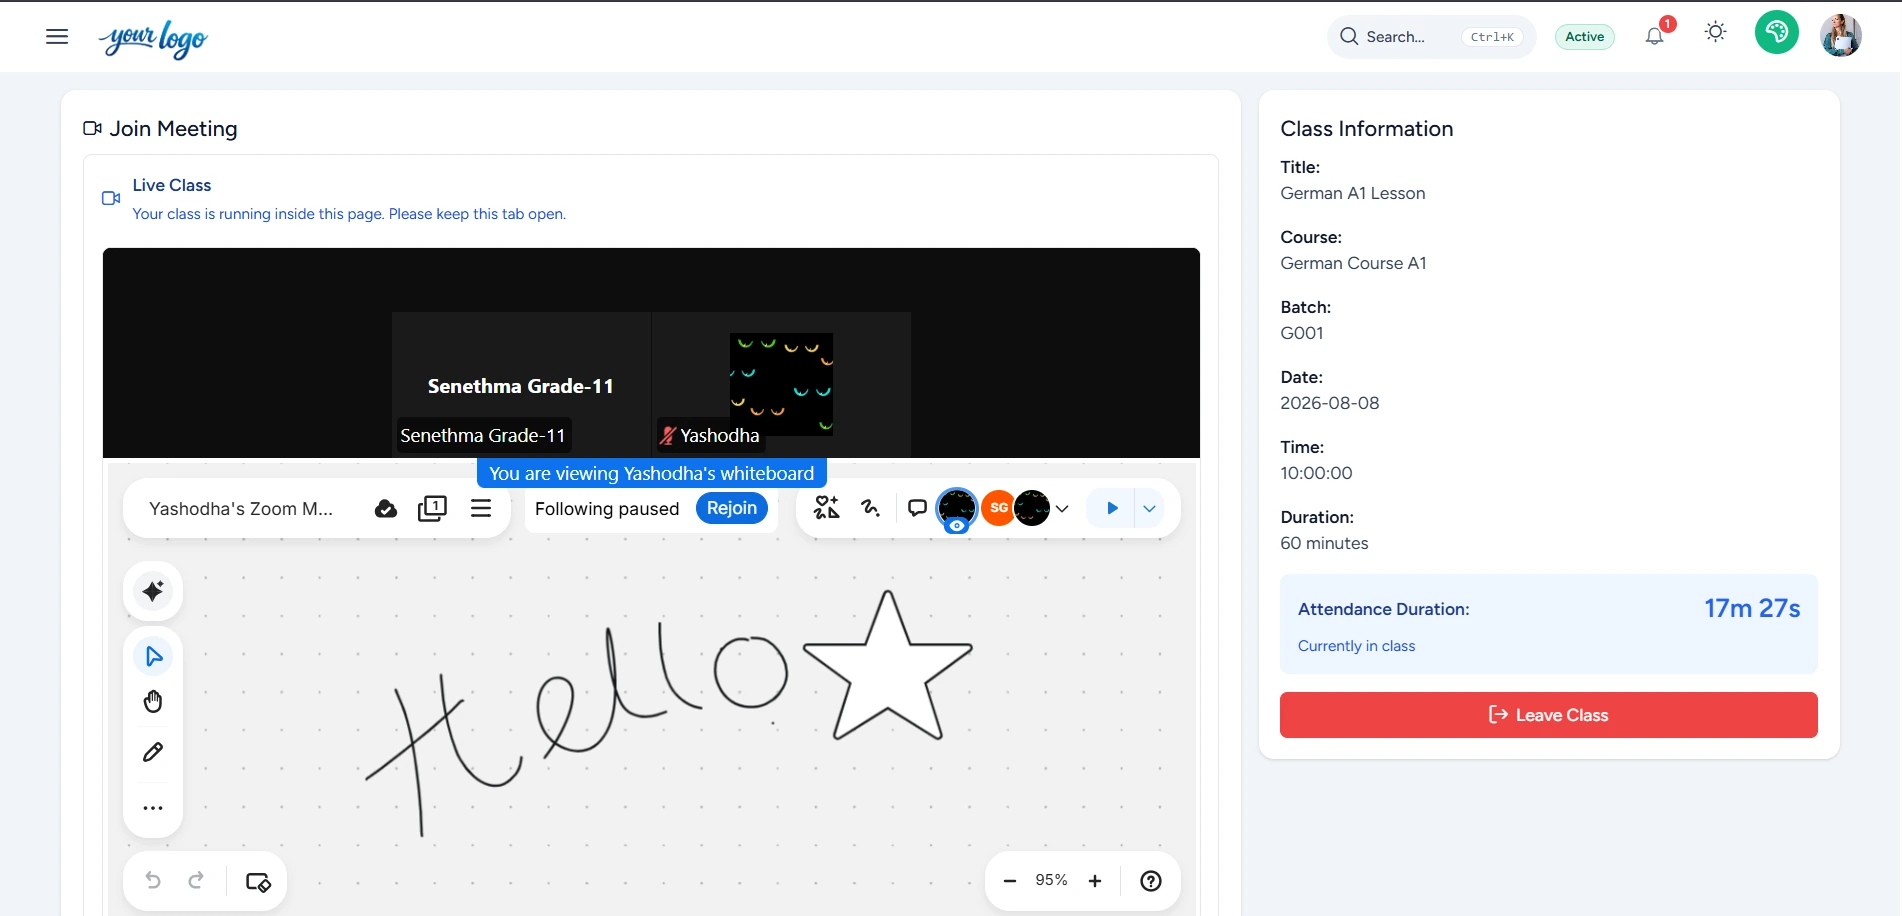Click the cloud saved status icon
The height and width of the screenshot is (916, 1902).
386,509
